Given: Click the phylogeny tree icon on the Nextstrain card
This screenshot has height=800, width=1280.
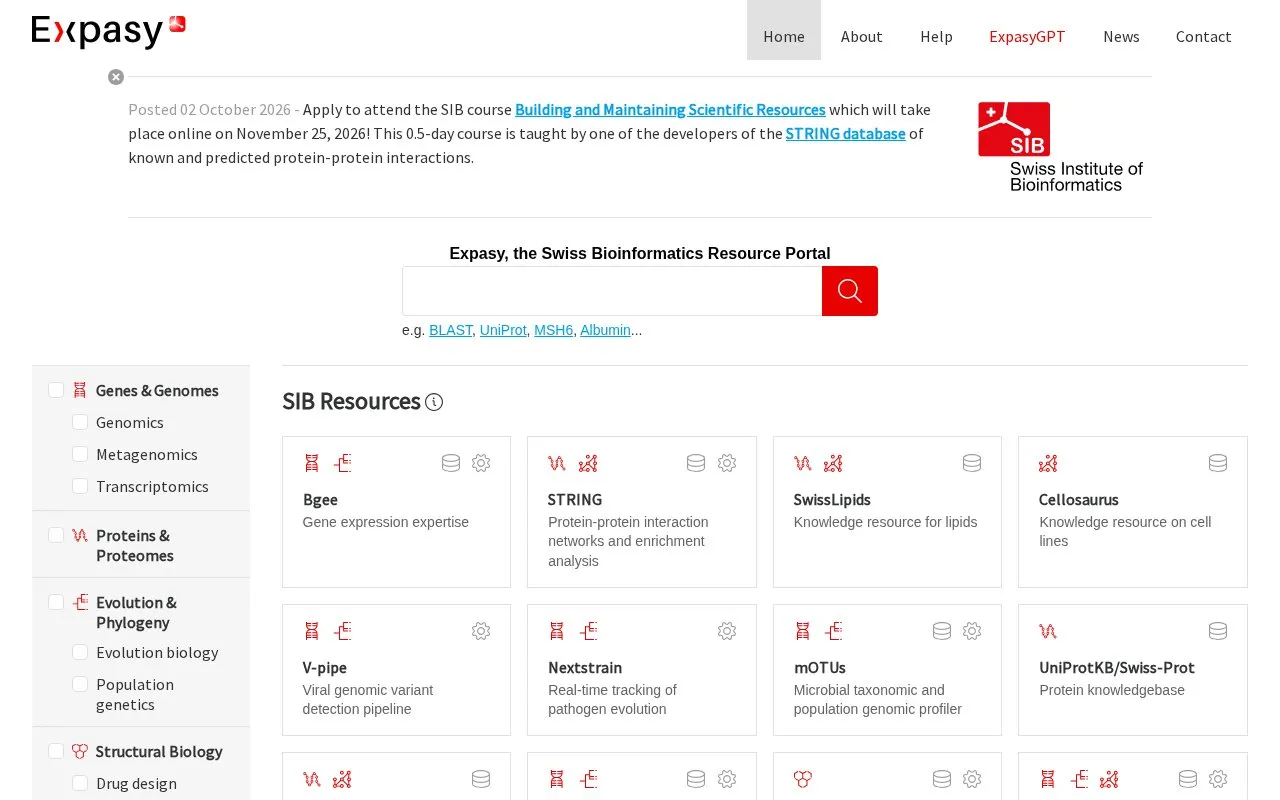Looking at the screenshot, I should tap(588, 631).
